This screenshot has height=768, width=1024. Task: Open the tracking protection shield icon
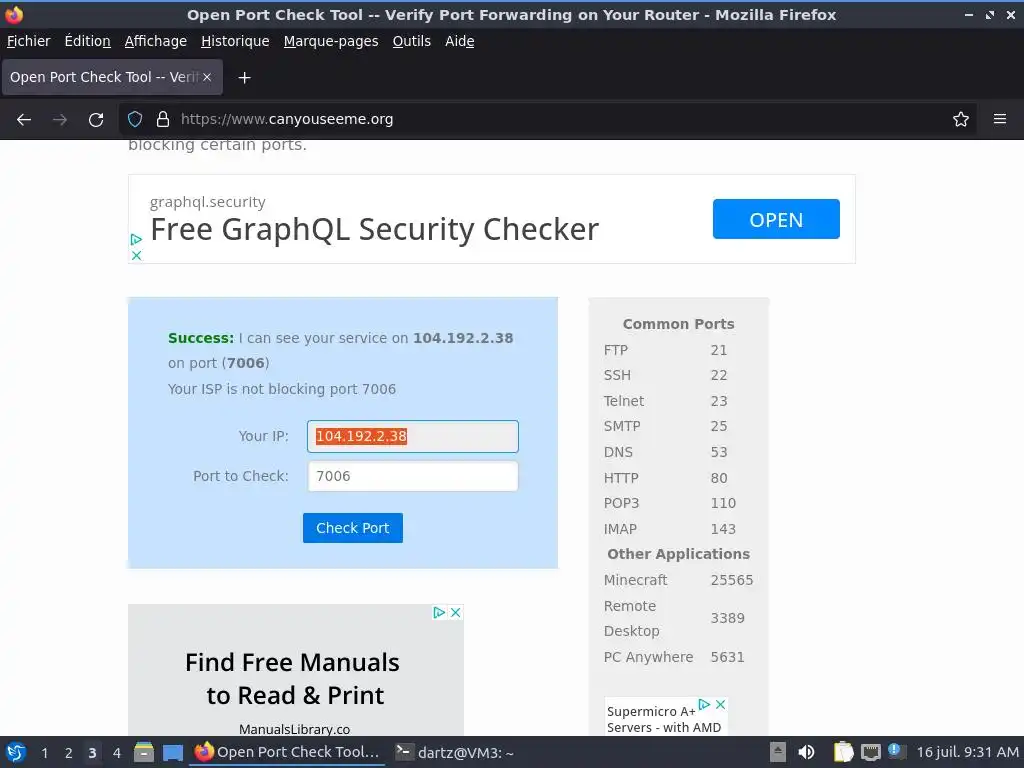[x=135, y=120]
